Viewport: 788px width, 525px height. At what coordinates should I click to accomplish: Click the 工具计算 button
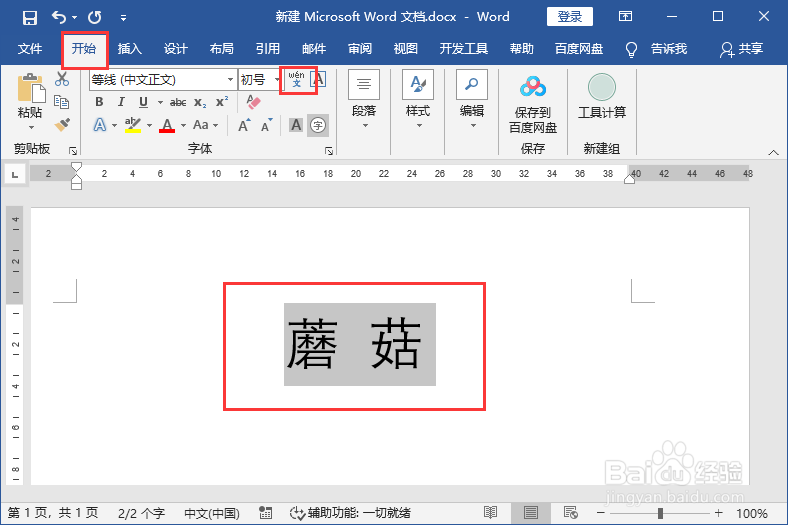tap(602, 96)
